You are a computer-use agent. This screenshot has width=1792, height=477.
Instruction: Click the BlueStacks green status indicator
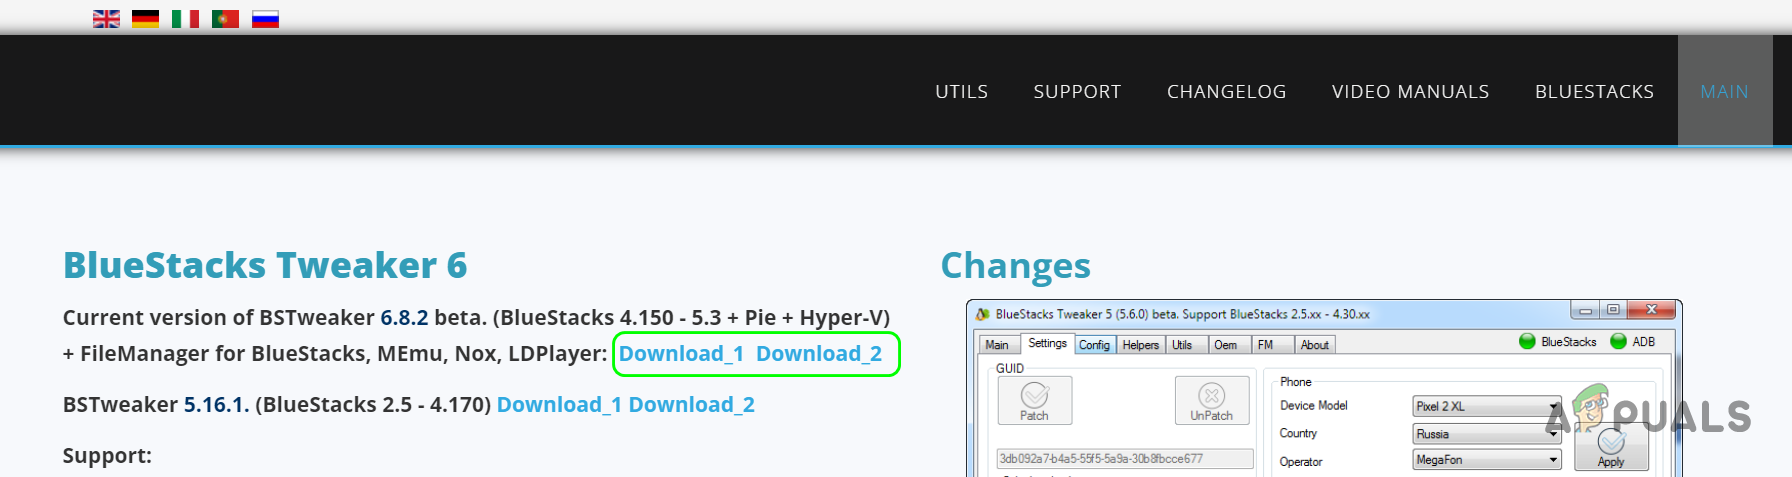pyautogui.click(x=1527, y=341)
